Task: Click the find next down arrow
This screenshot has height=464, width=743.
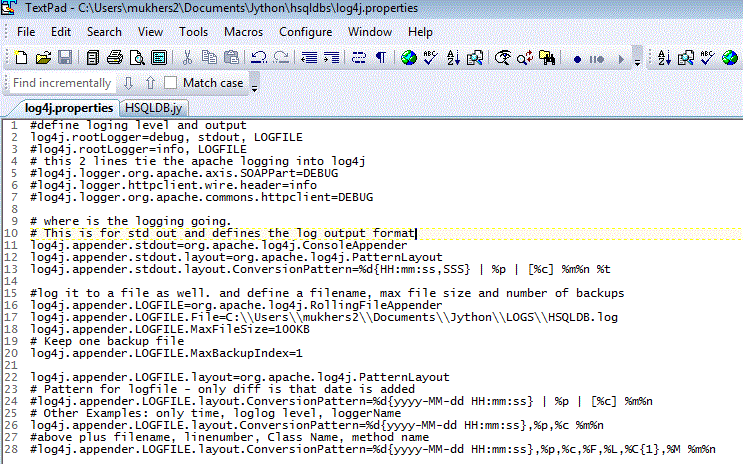Action: click(128, 83)
